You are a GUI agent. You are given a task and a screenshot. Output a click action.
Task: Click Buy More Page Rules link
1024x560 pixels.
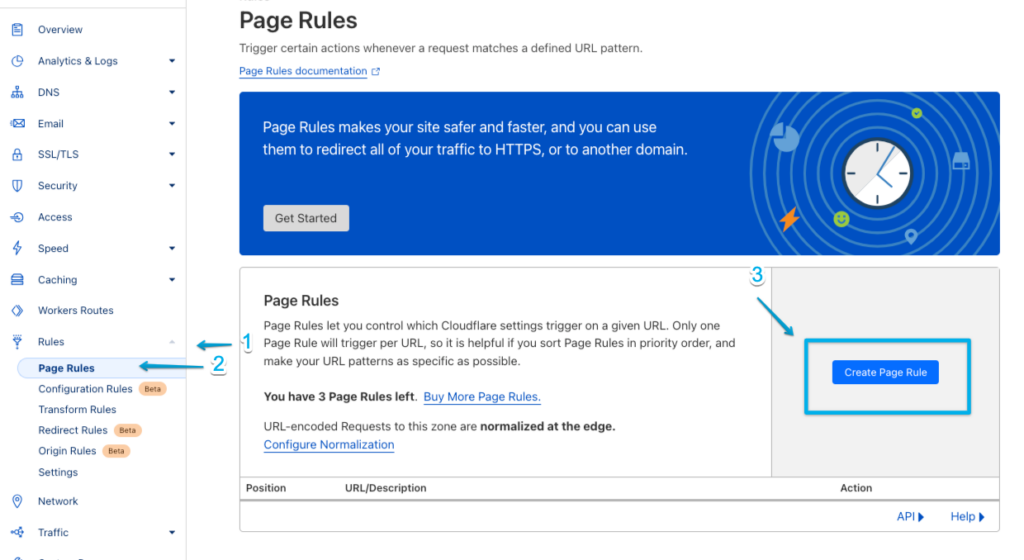[x=482, y=397]
